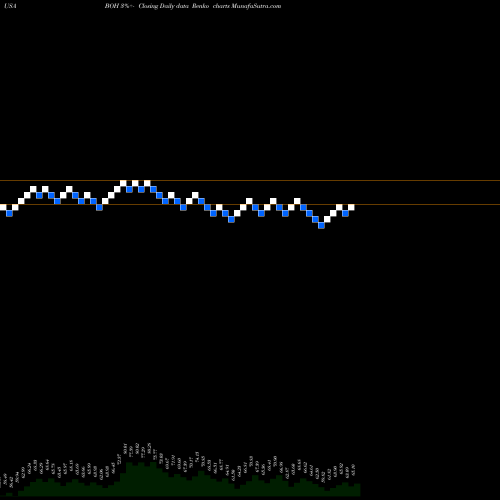Viewport: 500px width, 500px height.
Task: Click the USA market label
Action: (x=10, y=6)
